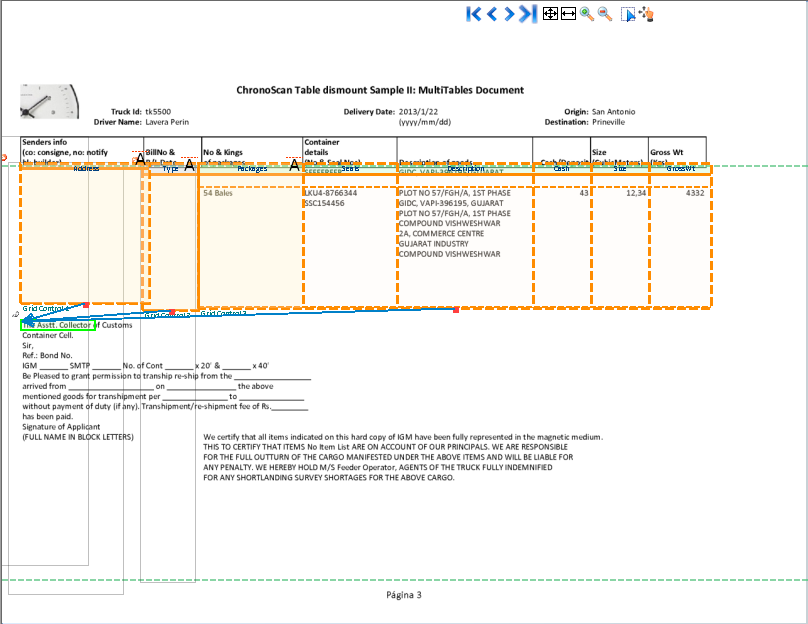Select the Size grid column header
The width and height of the screenshot is (808, 624).
(620, 168)
